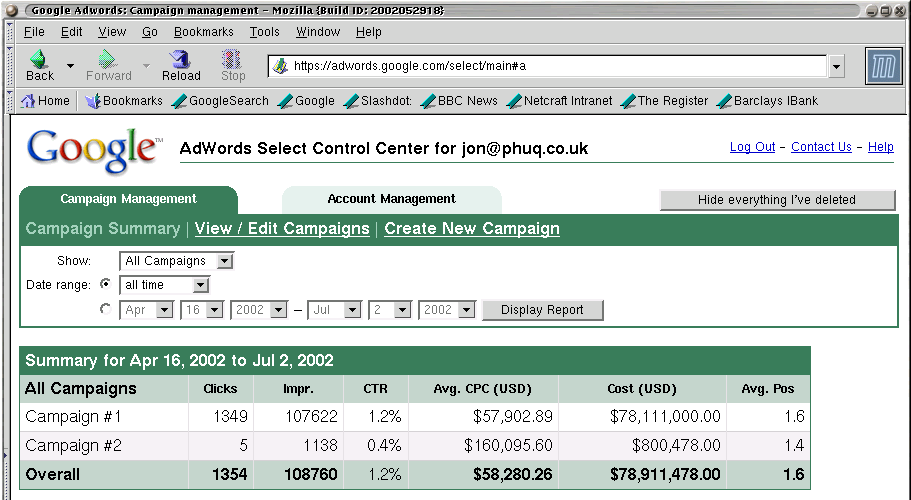Open the File menu
911x500 pixels.
(x=34, y=32)
